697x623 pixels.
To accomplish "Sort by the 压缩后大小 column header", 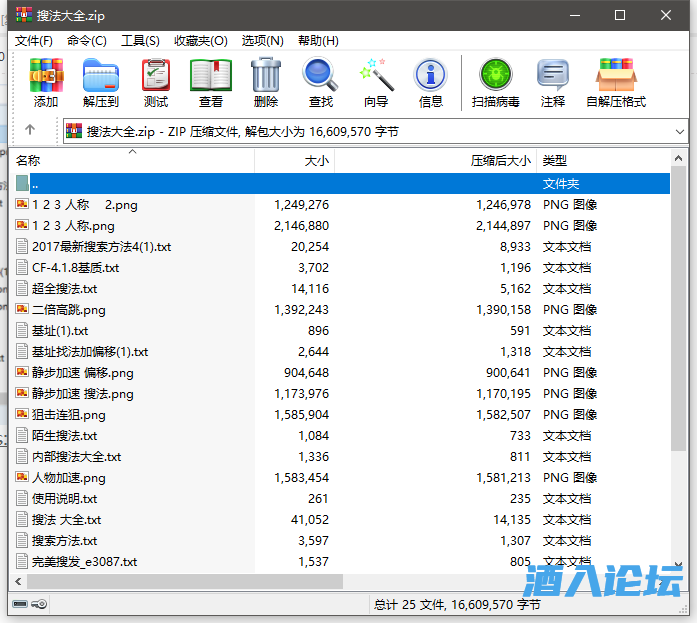I will click(x=500, y=161).
